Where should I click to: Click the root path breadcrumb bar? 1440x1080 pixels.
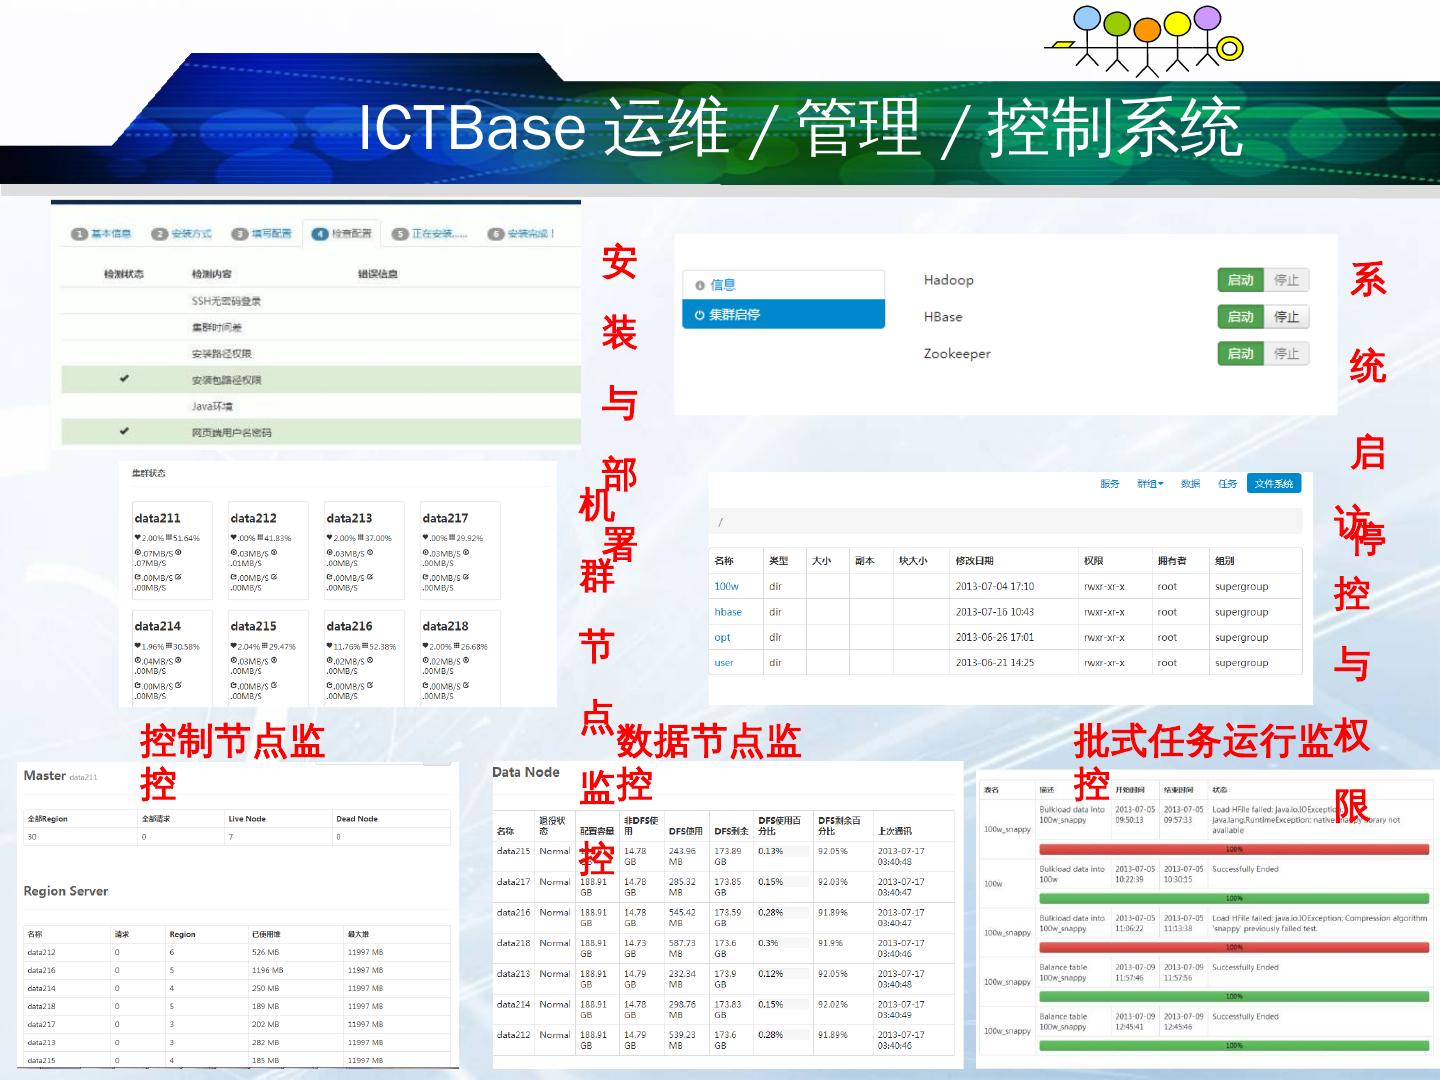(x=1005, y=521)
